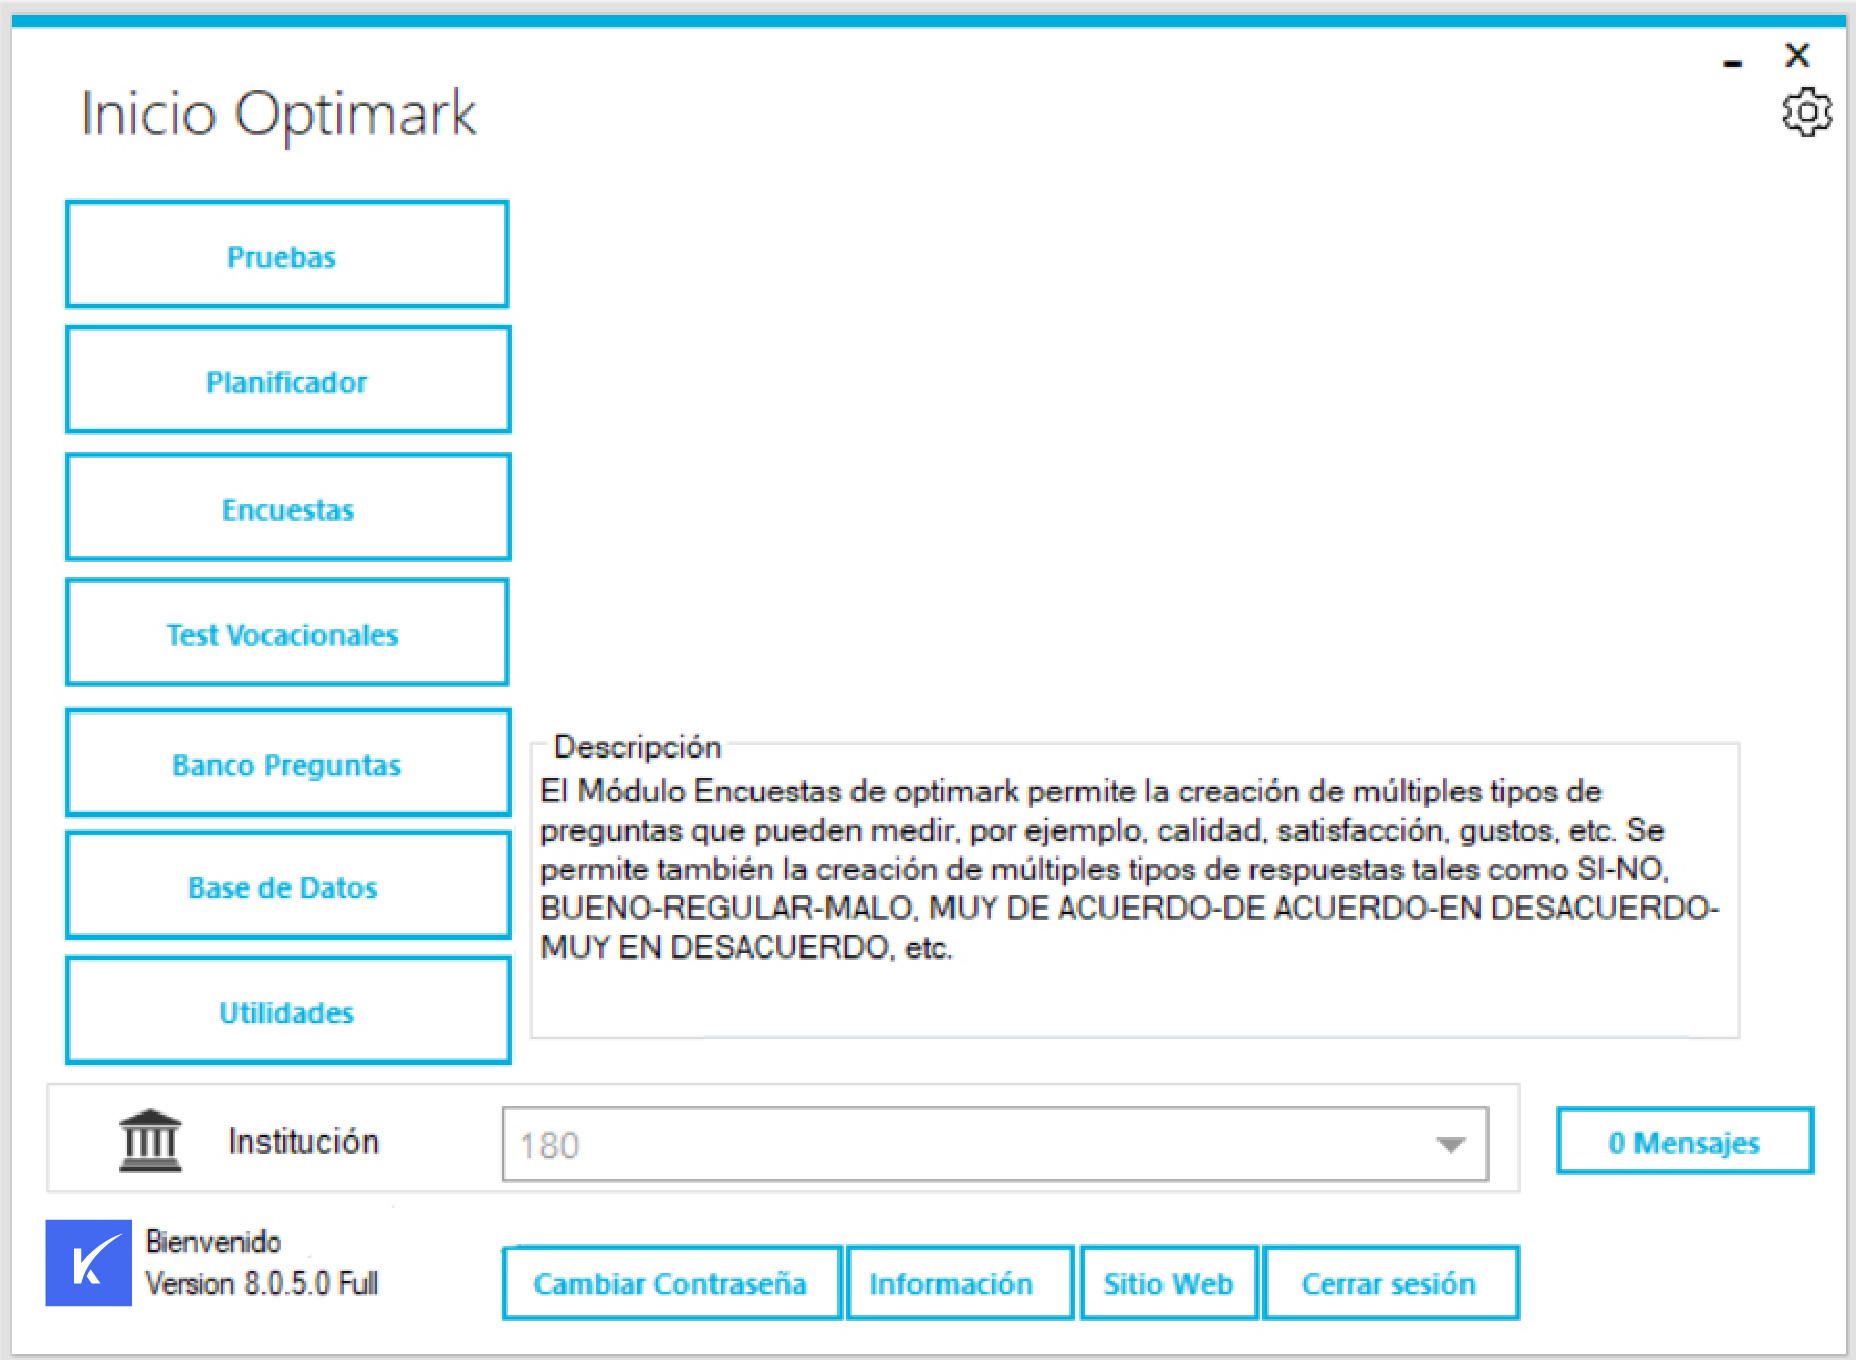Expand the Institución dropdown arrow
The image size is (1856, 1360).
[1450, 1144]
